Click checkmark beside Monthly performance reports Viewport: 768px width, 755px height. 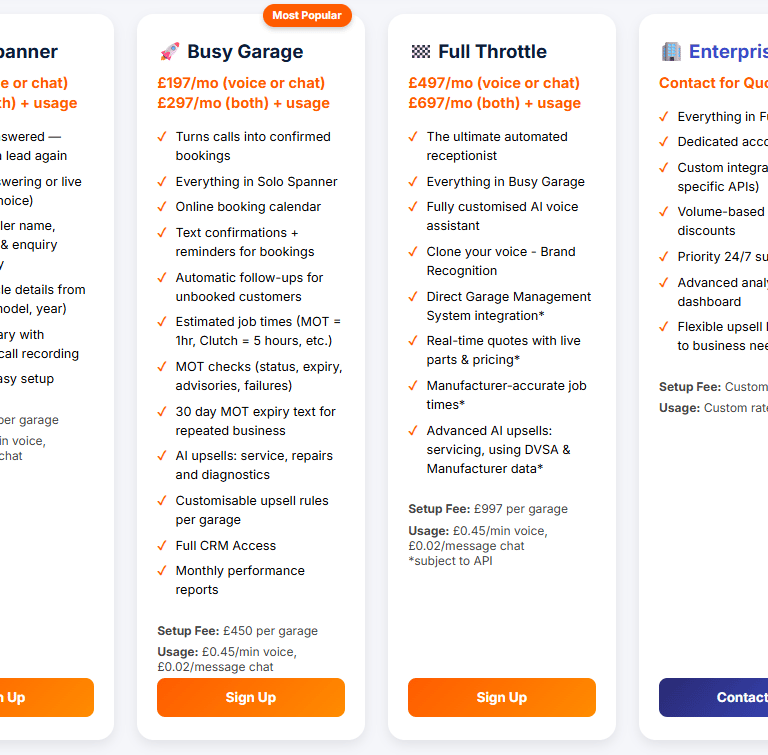pyautogui.click(x=162, y=571)
